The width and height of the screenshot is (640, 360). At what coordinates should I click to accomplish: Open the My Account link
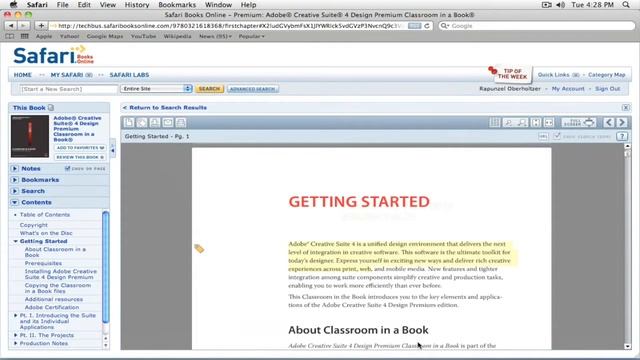point(568,89)
